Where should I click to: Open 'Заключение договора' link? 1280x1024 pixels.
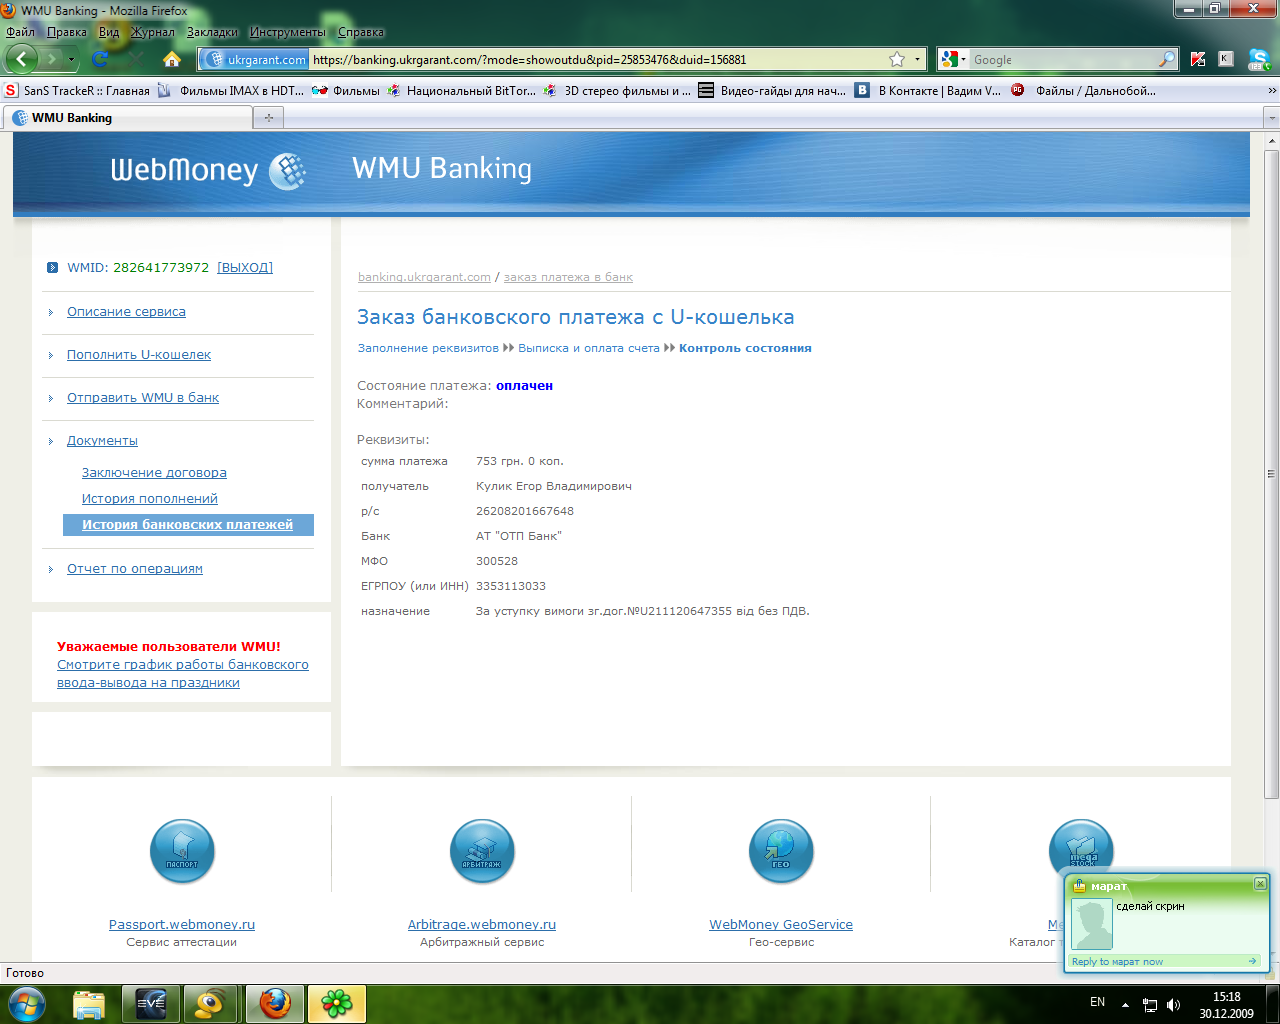tap(154, 473)
